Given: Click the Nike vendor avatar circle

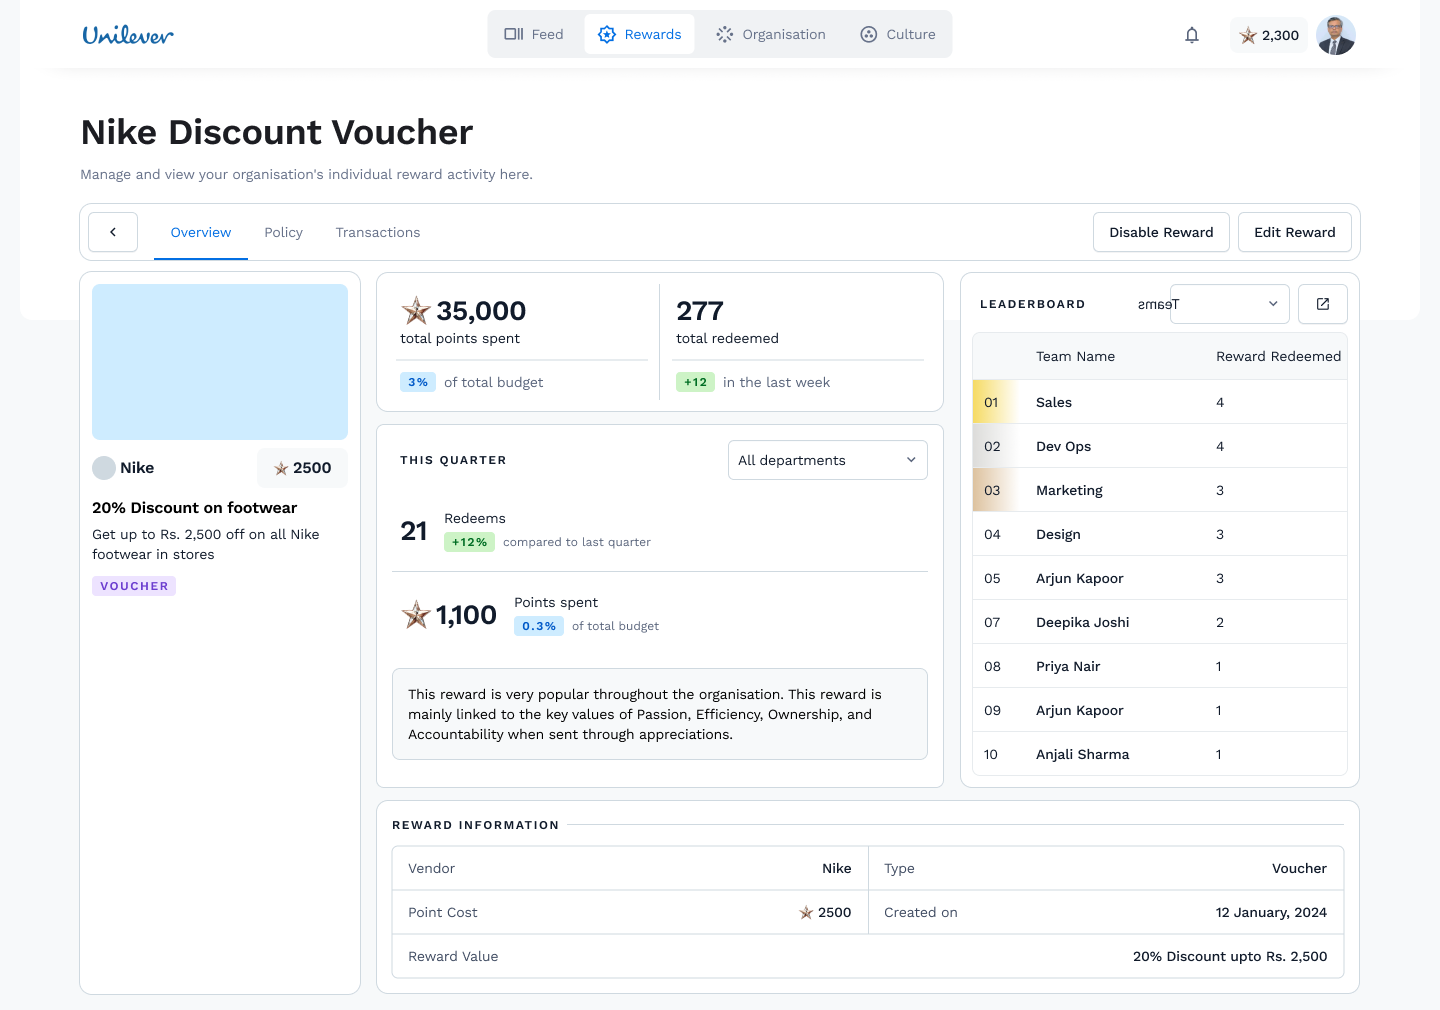Looking at the screenshot, I should (104, 468).
